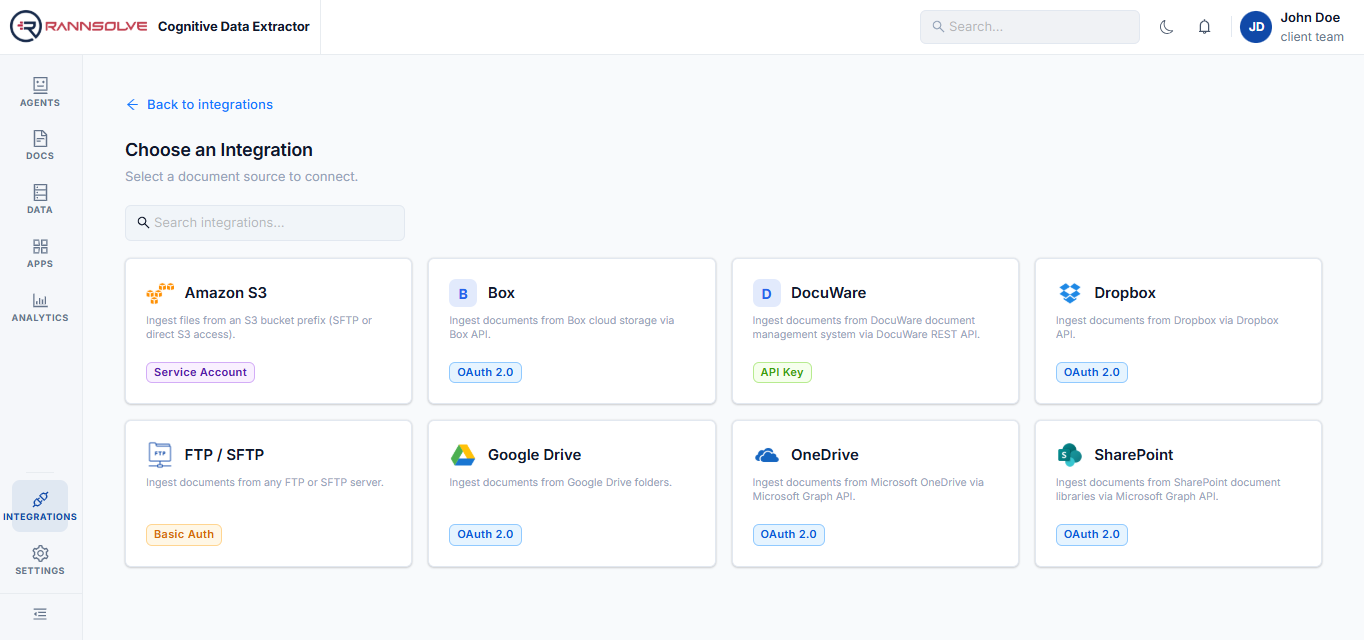Click the Amazon S3 icon
Screen dimensions: 1364x640
pos(160,293)
